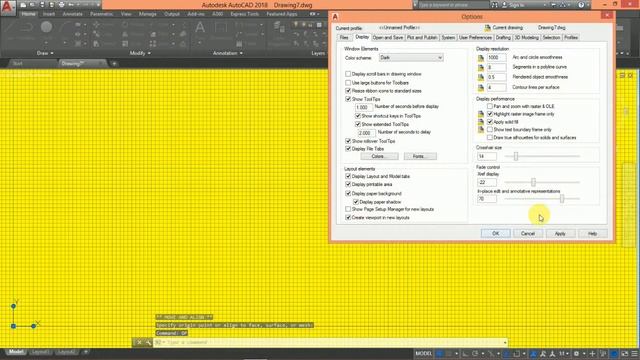
Task: Click the Help button in Options dialog
Action: (x=592, y=233)
